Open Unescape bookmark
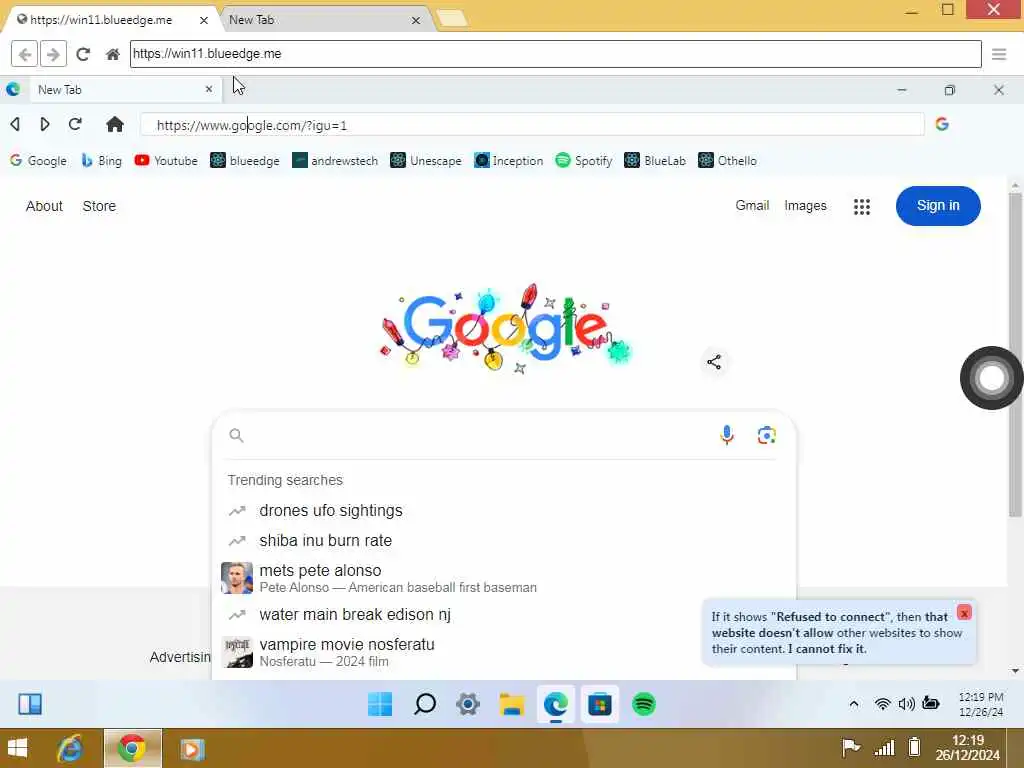The image size is (1024, 768). point(426,161)
